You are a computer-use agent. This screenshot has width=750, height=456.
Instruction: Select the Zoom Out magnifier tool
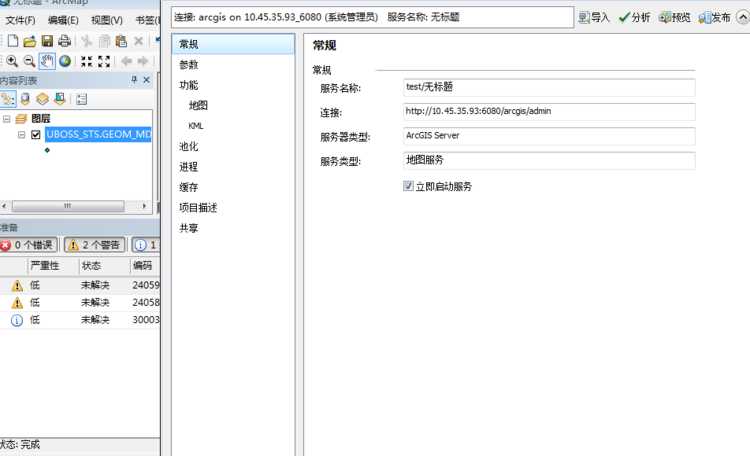coord(29,61)
